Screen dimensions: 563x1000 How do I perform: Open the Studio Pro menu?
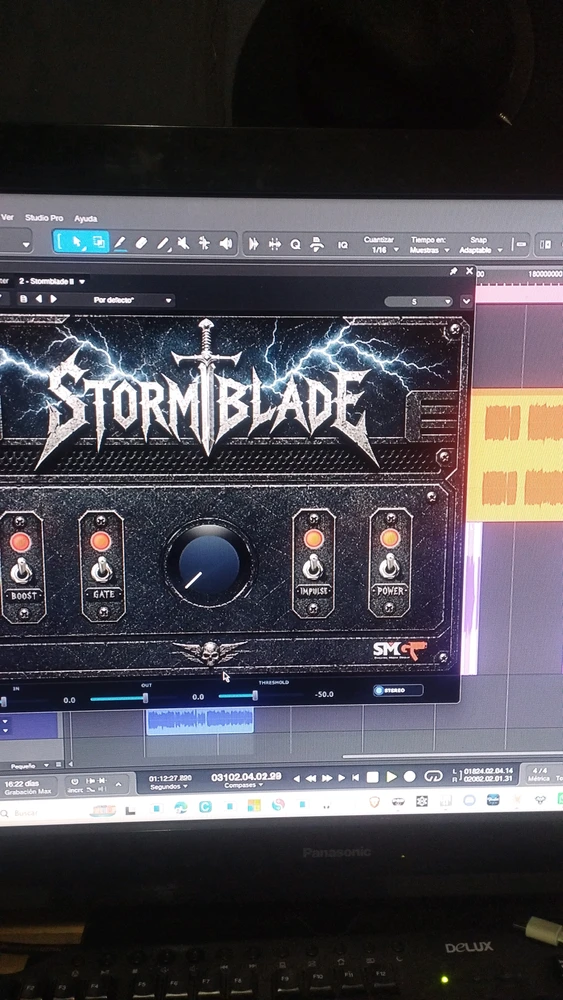click(44, 218)
